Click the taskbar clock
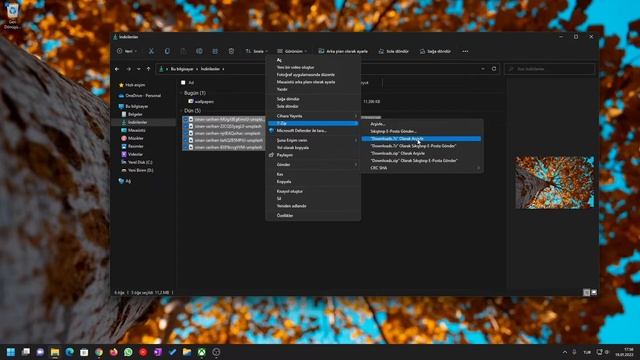 coord(624,352)
